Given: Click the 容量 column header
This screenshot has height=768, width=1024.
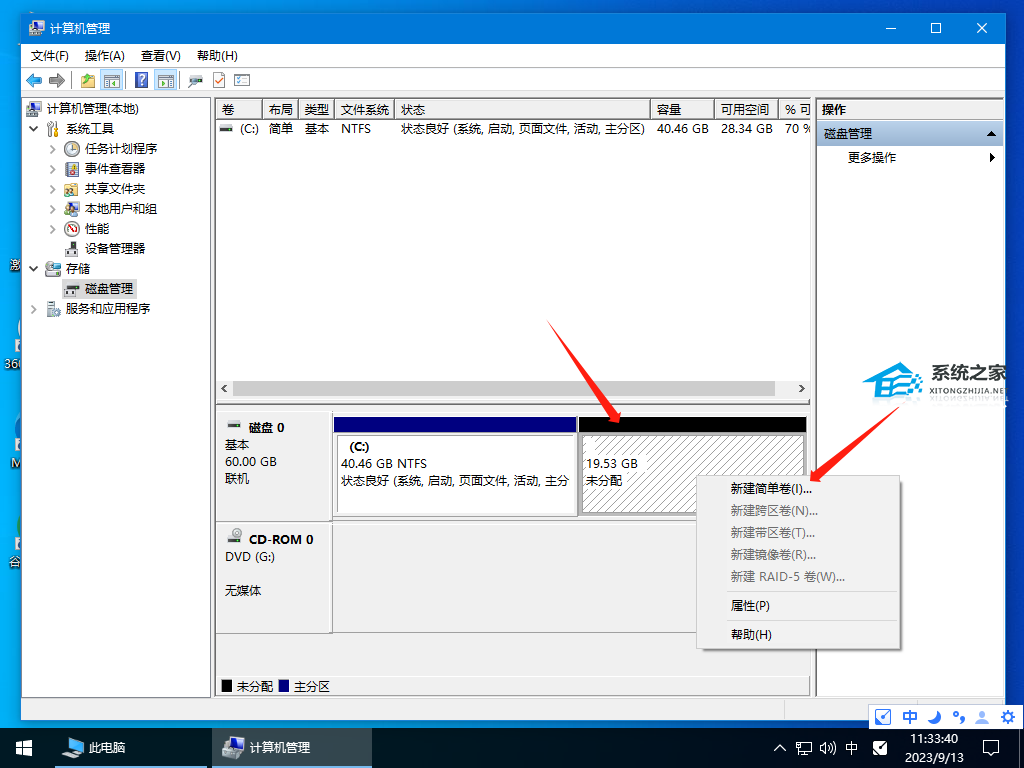Looking at the screenshot, I should [682, 109].
